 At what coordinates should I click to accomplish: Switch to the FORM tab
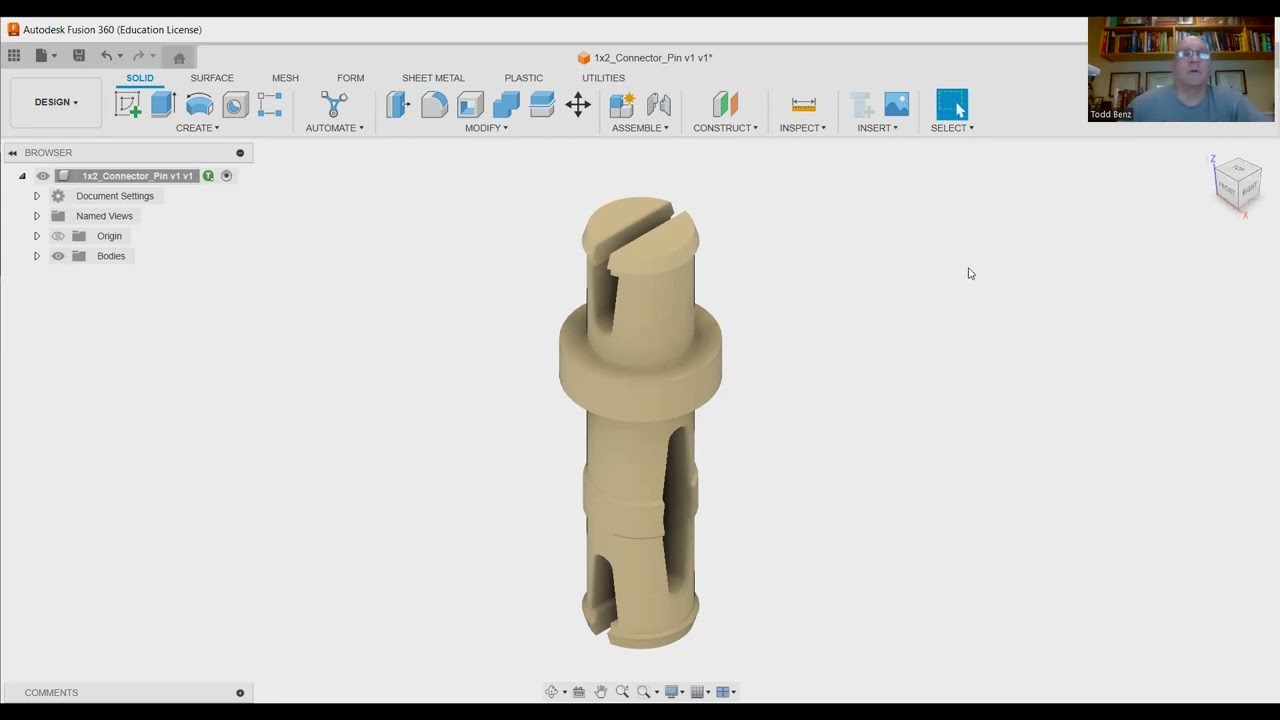[351, 78]
